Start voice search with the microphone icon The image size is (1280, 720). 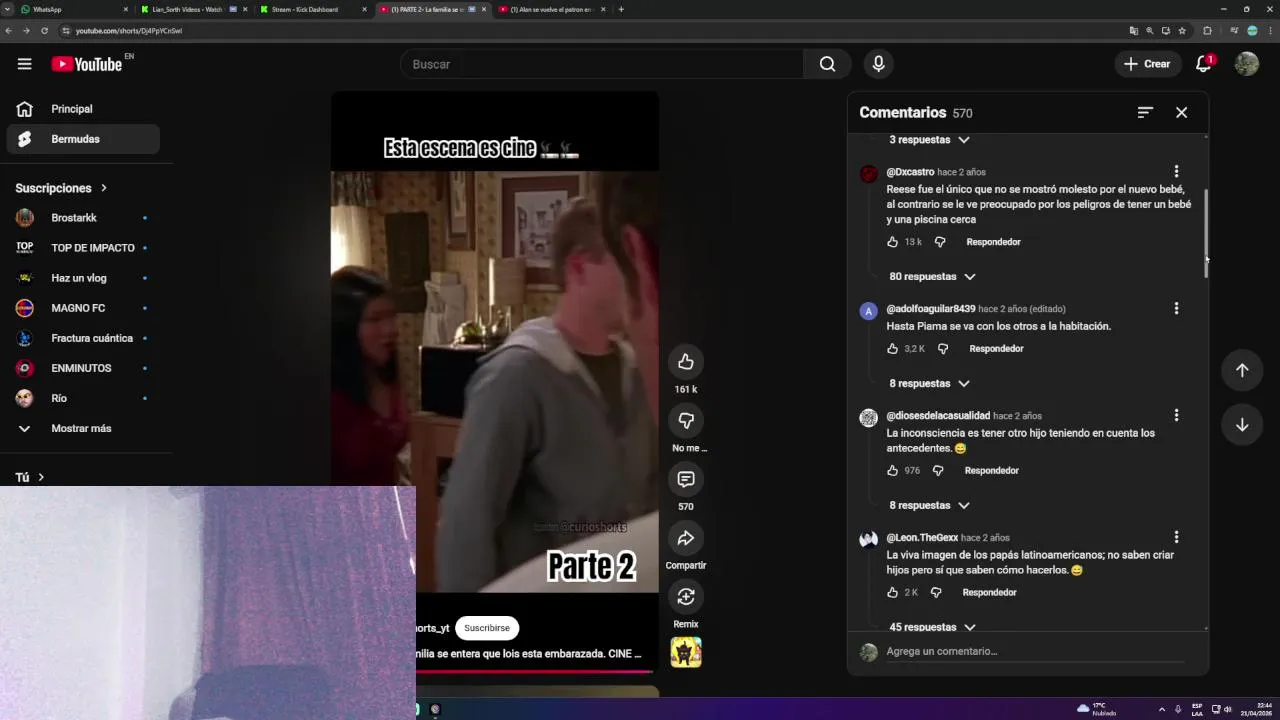878,64
